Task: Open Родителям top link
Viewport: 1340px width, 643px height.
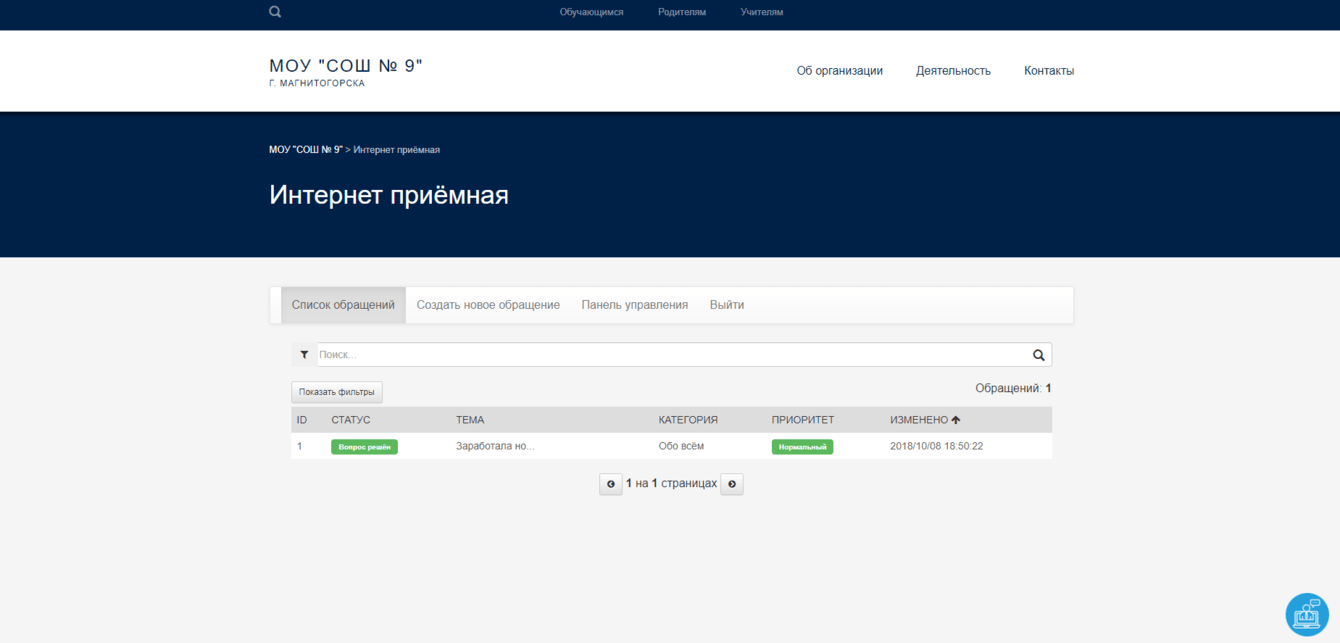Action: 682,12
